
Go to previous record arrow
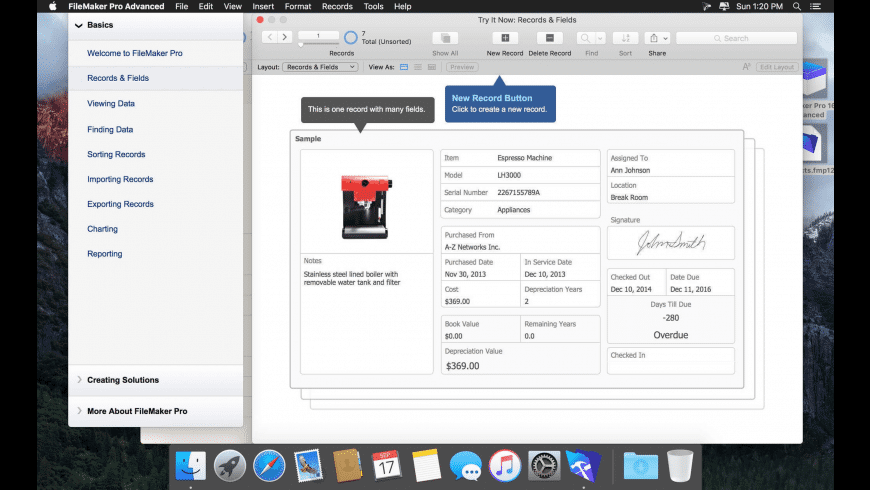(x=270, y=37)
